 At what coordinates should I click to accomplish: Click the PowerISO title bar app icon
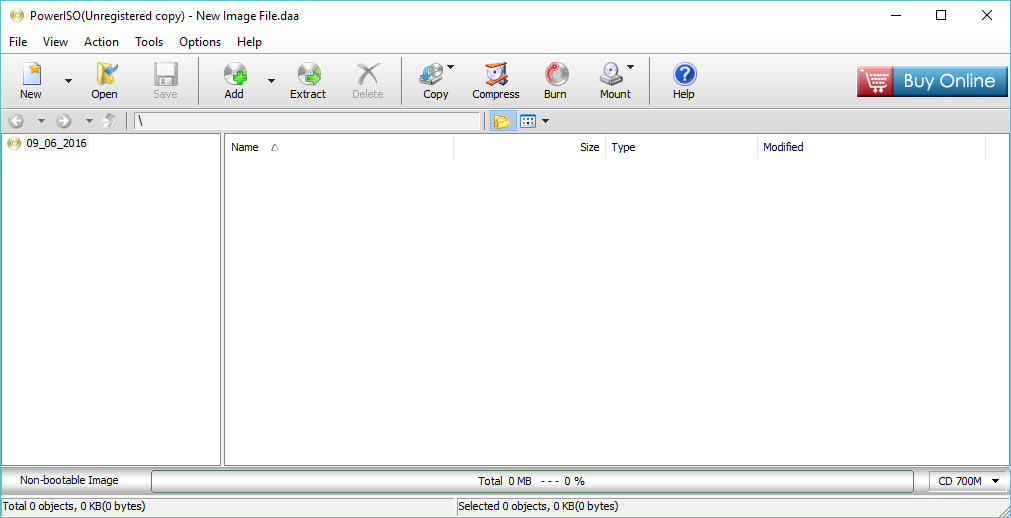[17, 15]
